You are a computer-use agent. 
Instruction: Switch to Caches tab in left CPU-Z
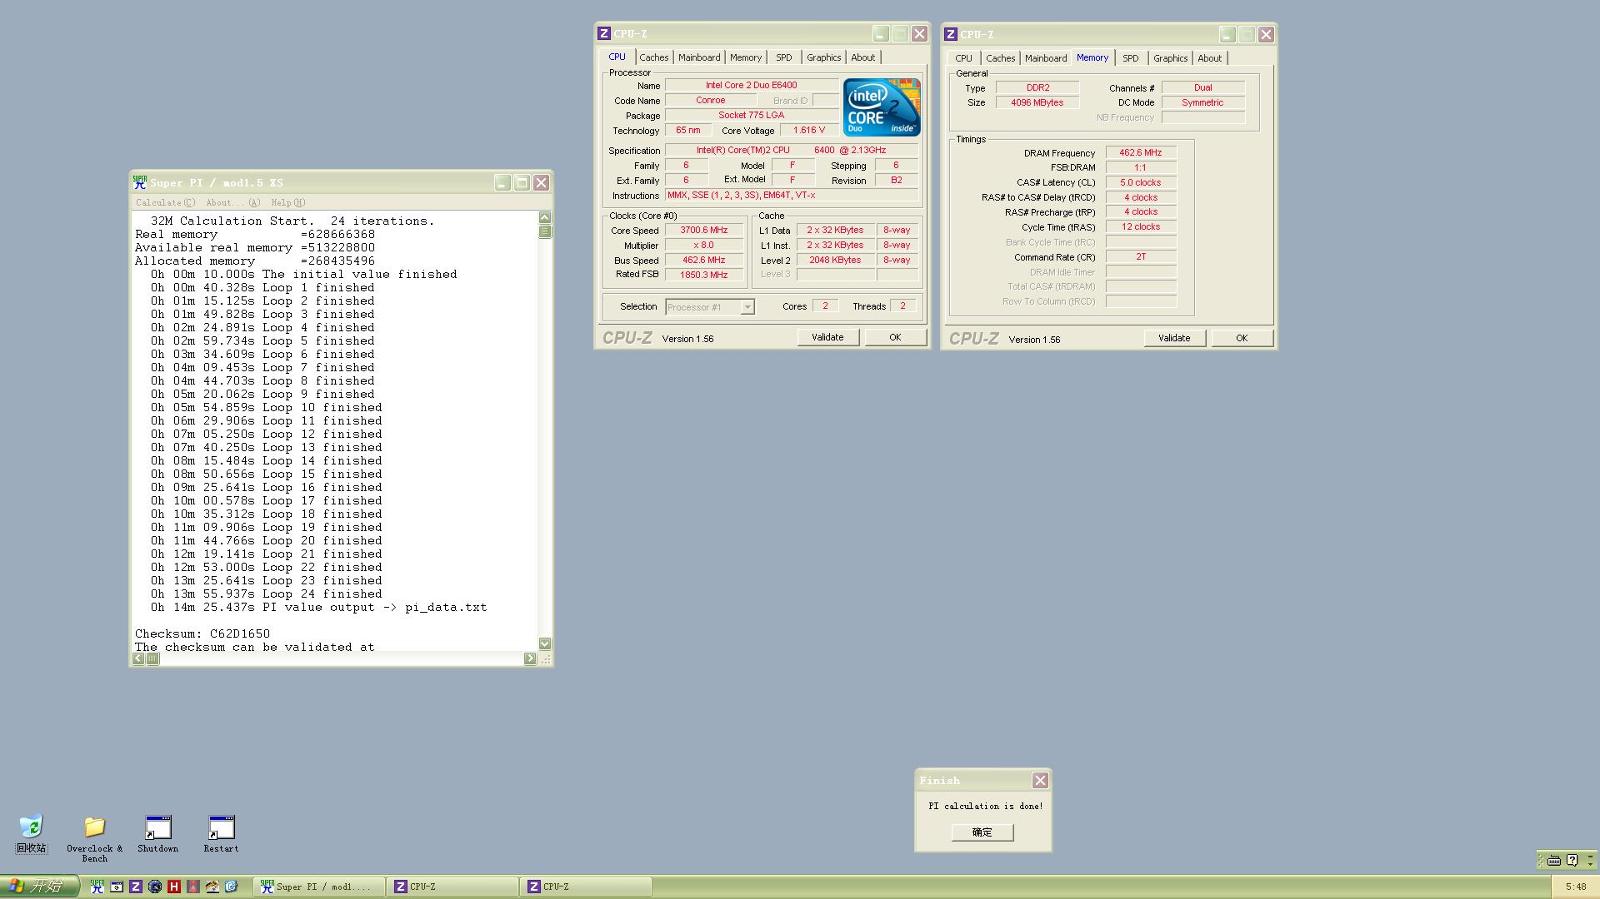click(654, 57)
